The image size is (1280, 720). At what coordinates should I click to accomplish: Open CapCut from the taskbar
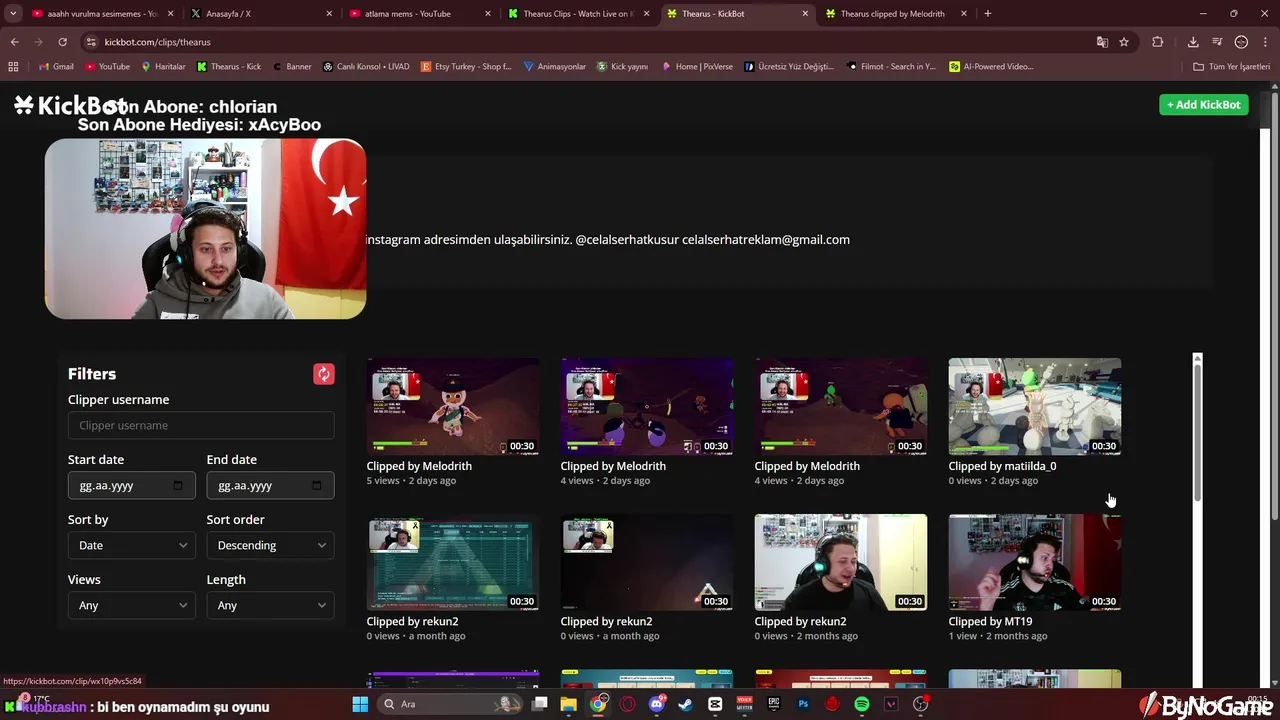[x=715, y=704]
